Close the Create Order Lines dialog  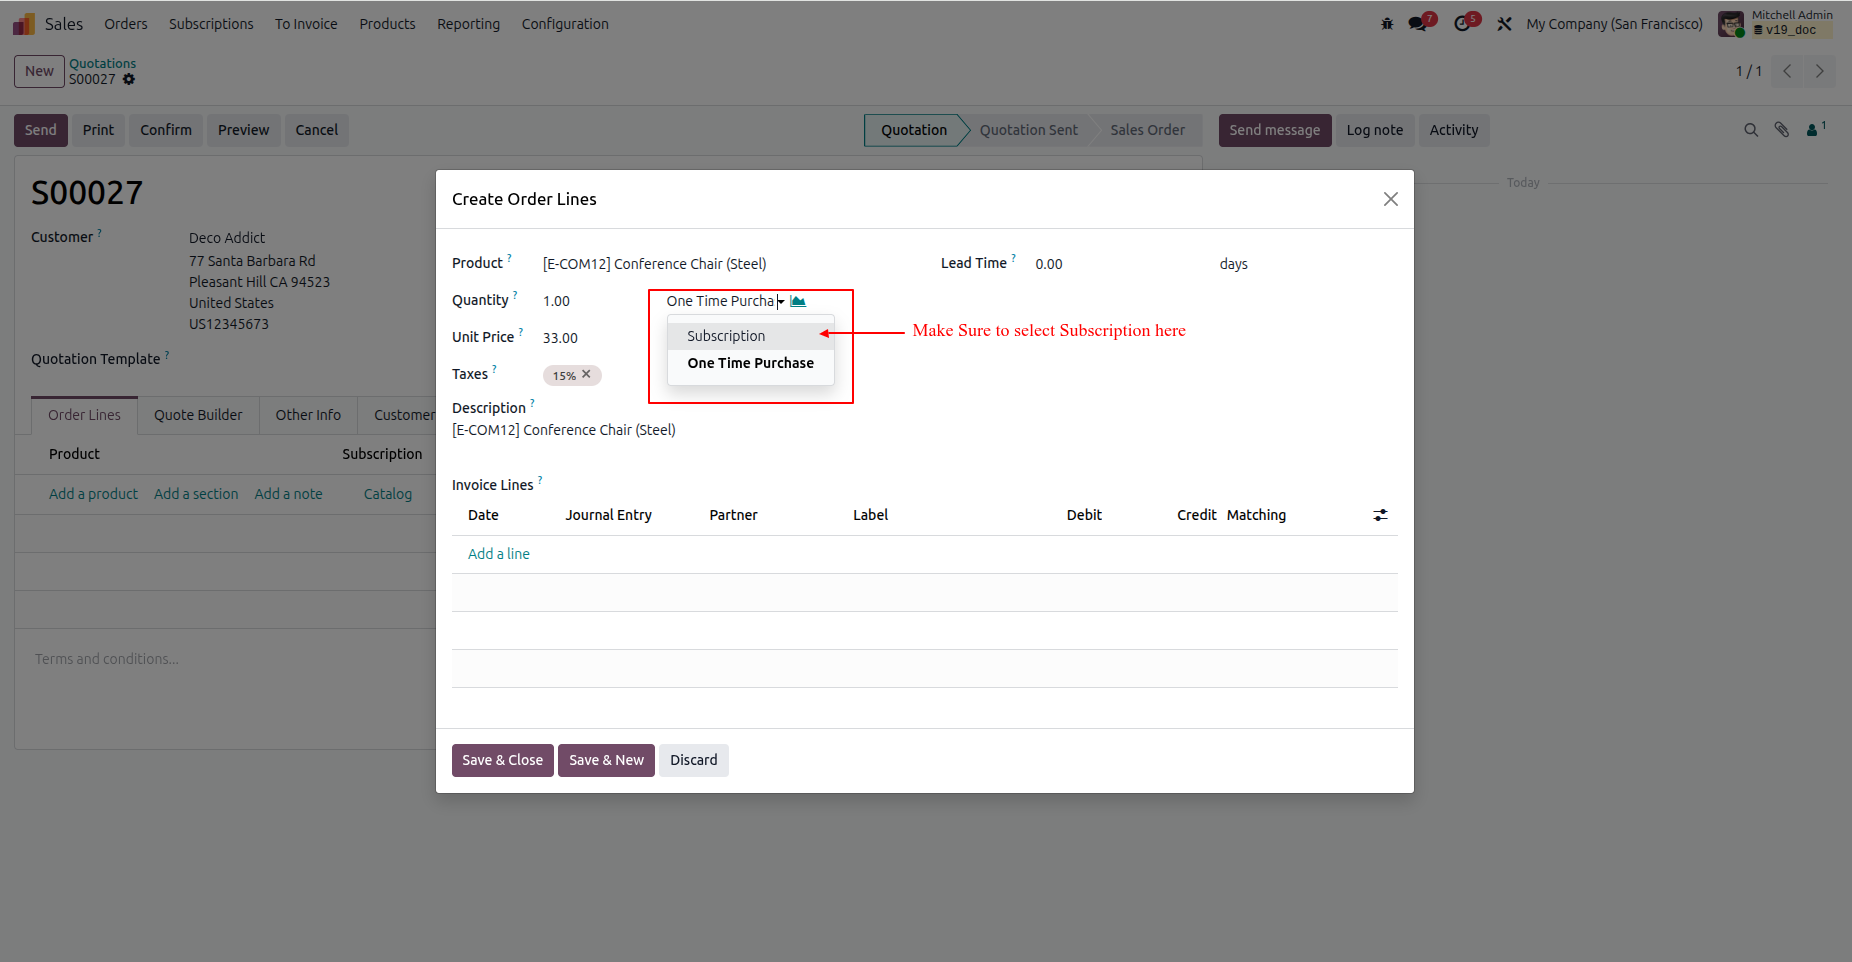click(1390, 199)
